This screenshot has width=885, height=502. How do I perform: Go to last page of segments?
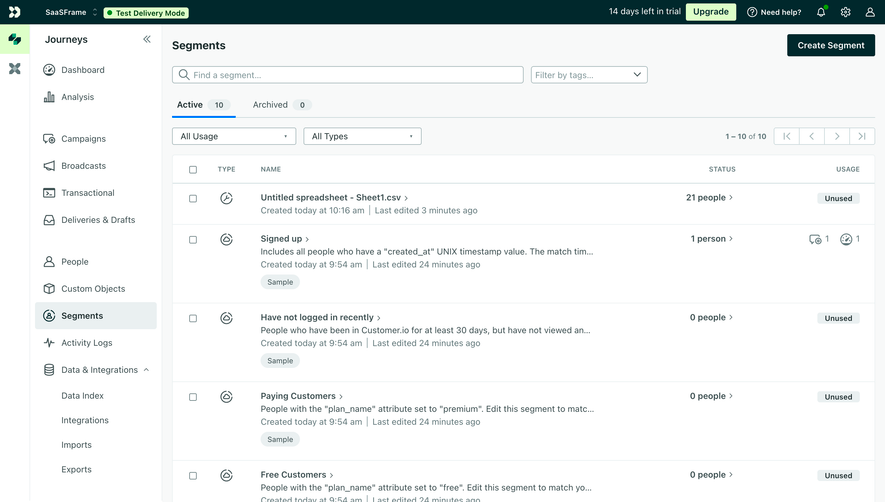point(862,136)
